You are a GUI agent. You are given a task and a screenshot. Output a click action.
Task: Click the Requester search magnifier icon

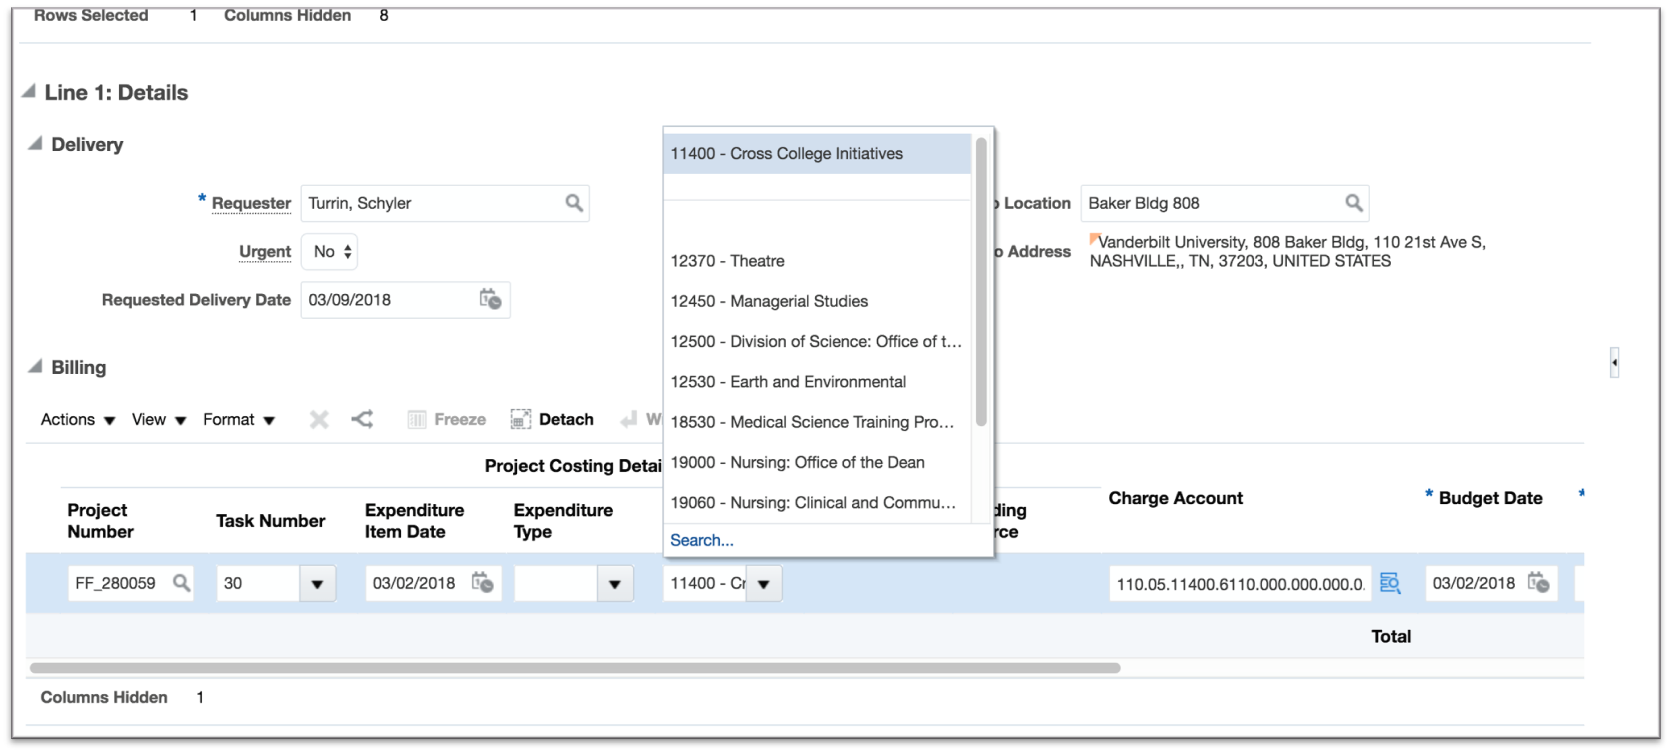tap(574, 203)
